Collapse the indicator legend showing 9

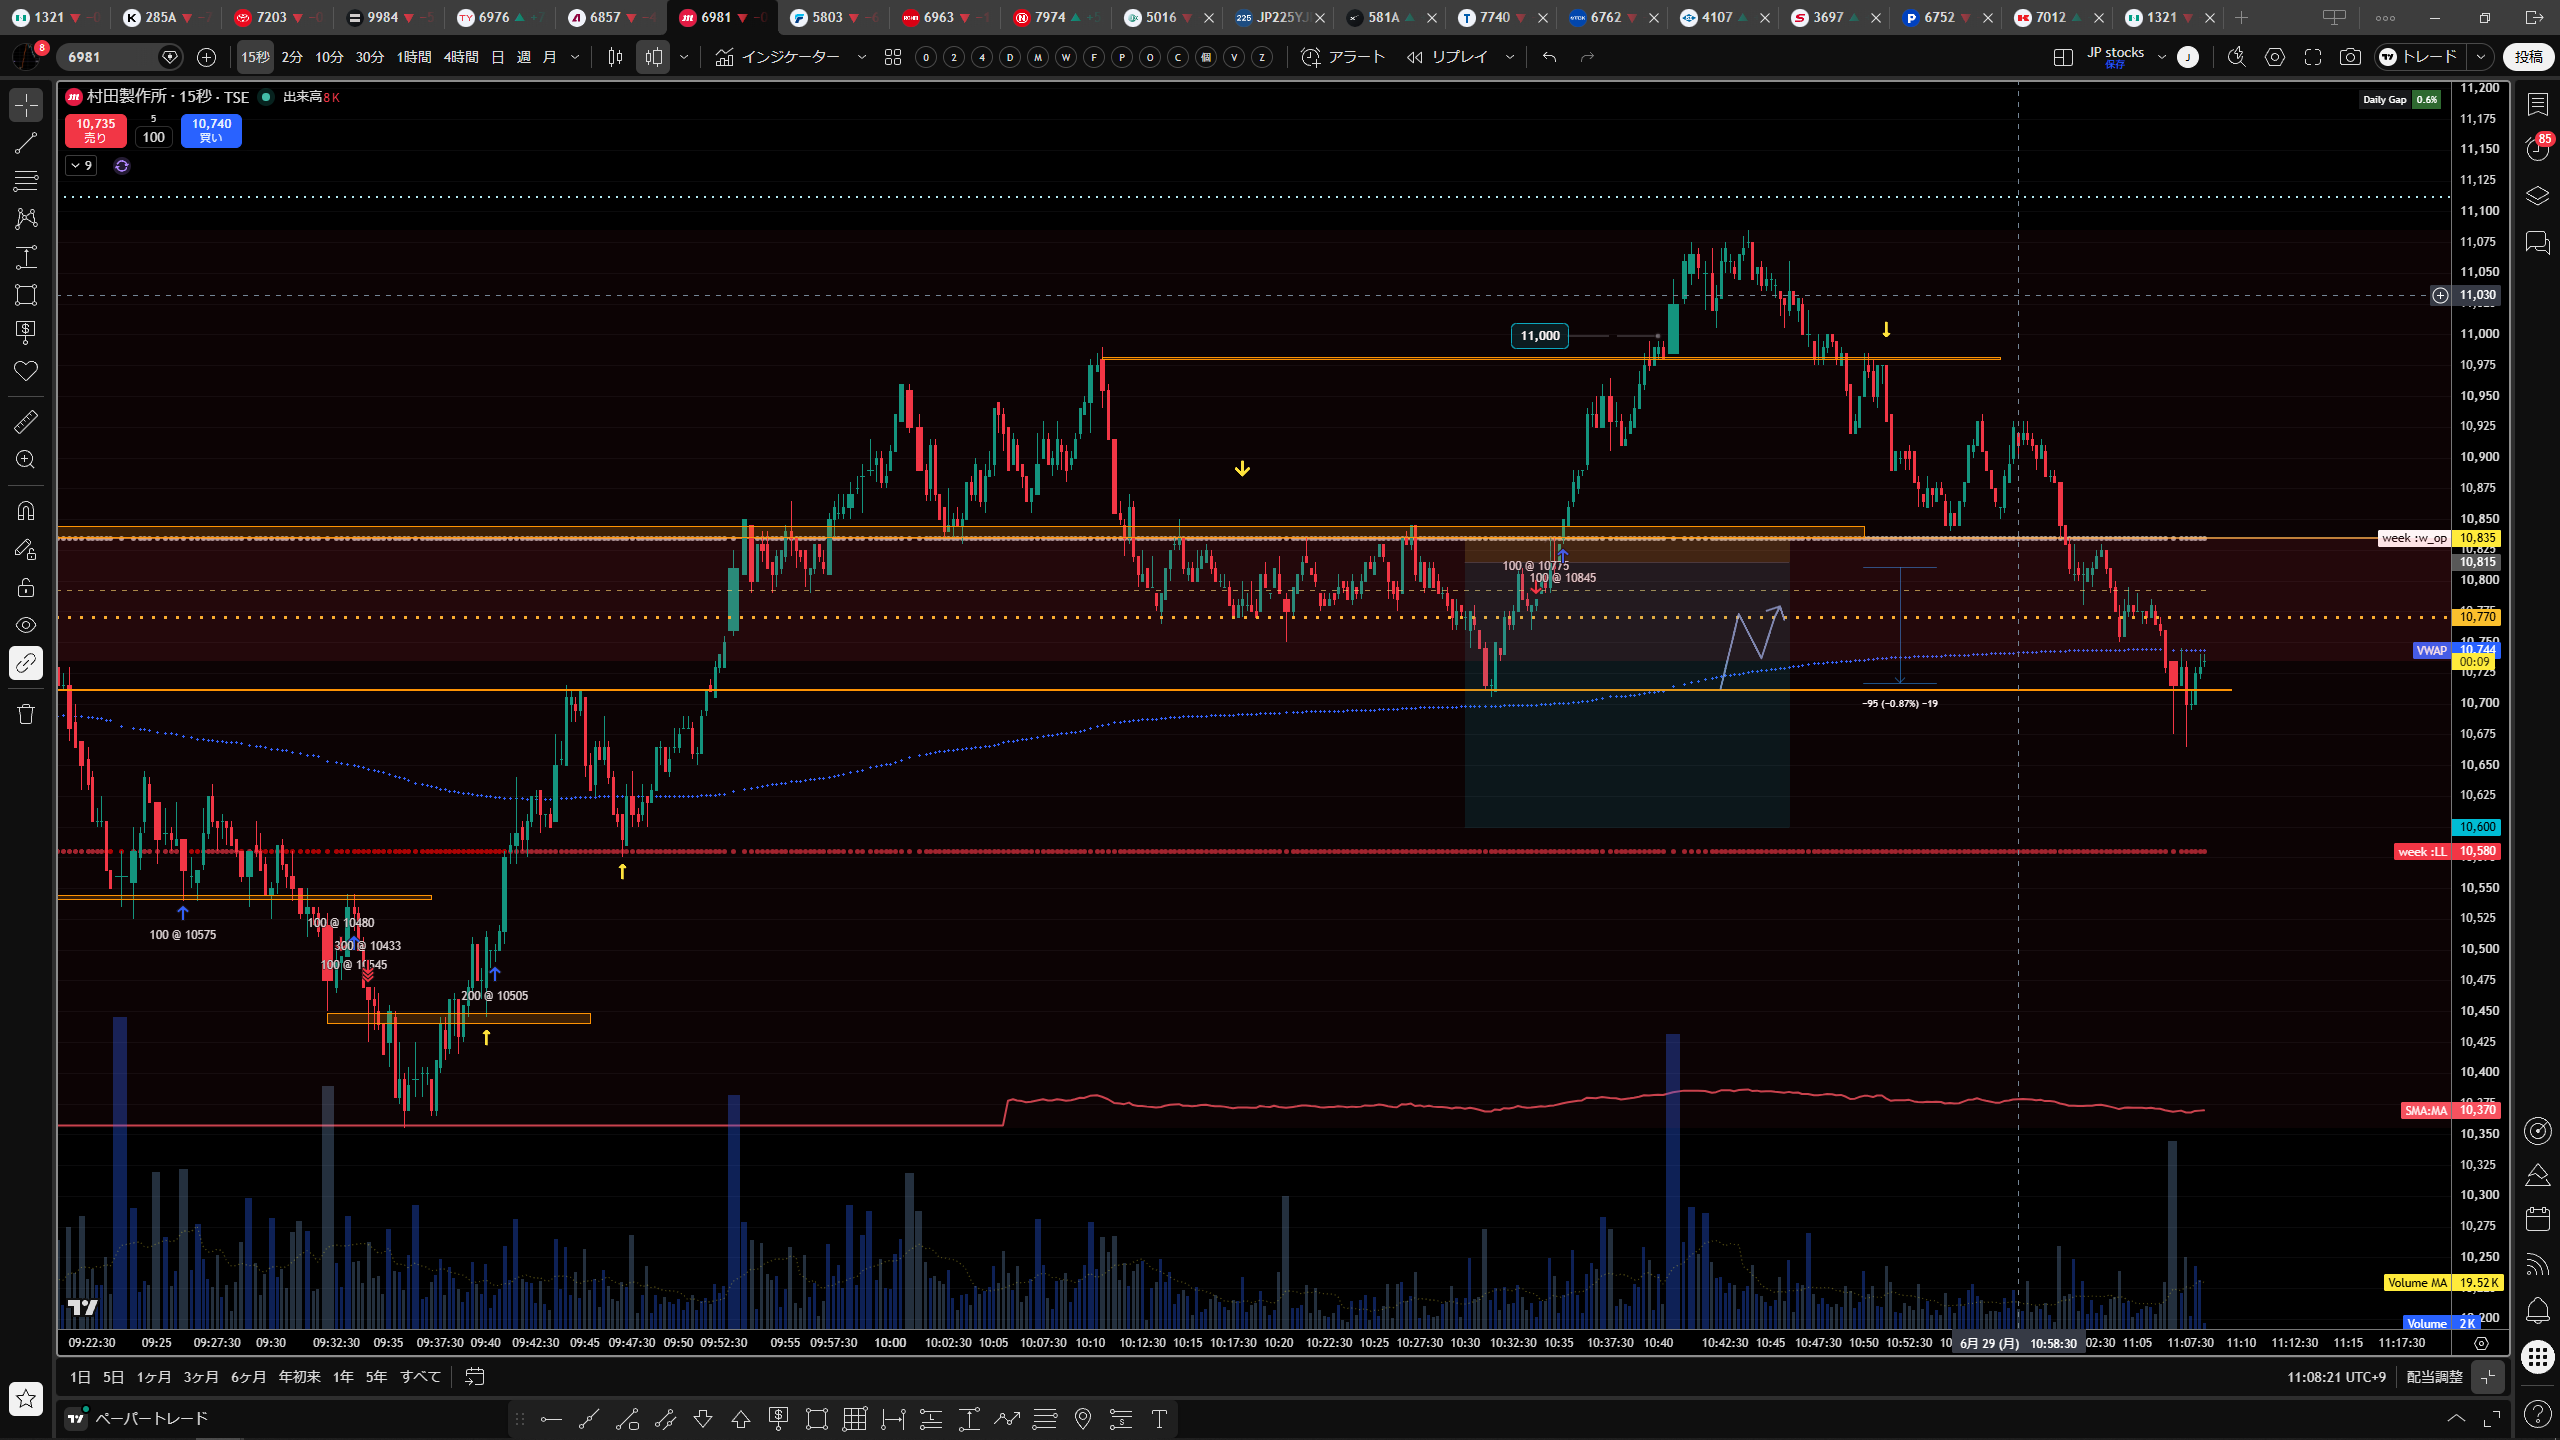82,166
